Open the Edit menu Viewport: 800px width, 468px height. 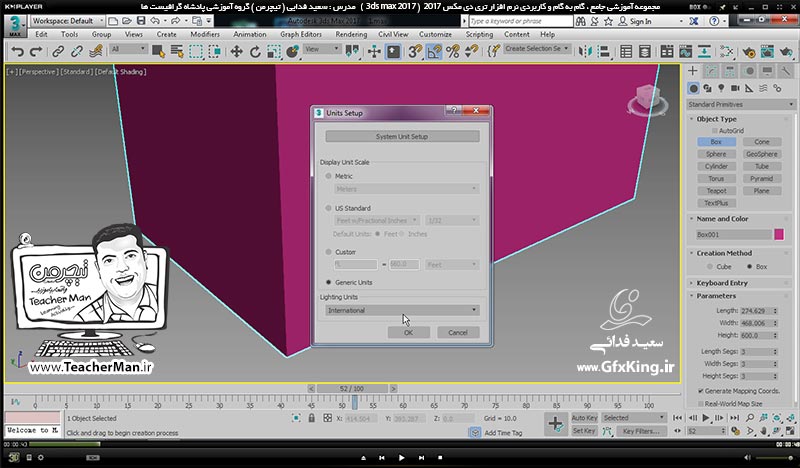[x=41, y=34]
